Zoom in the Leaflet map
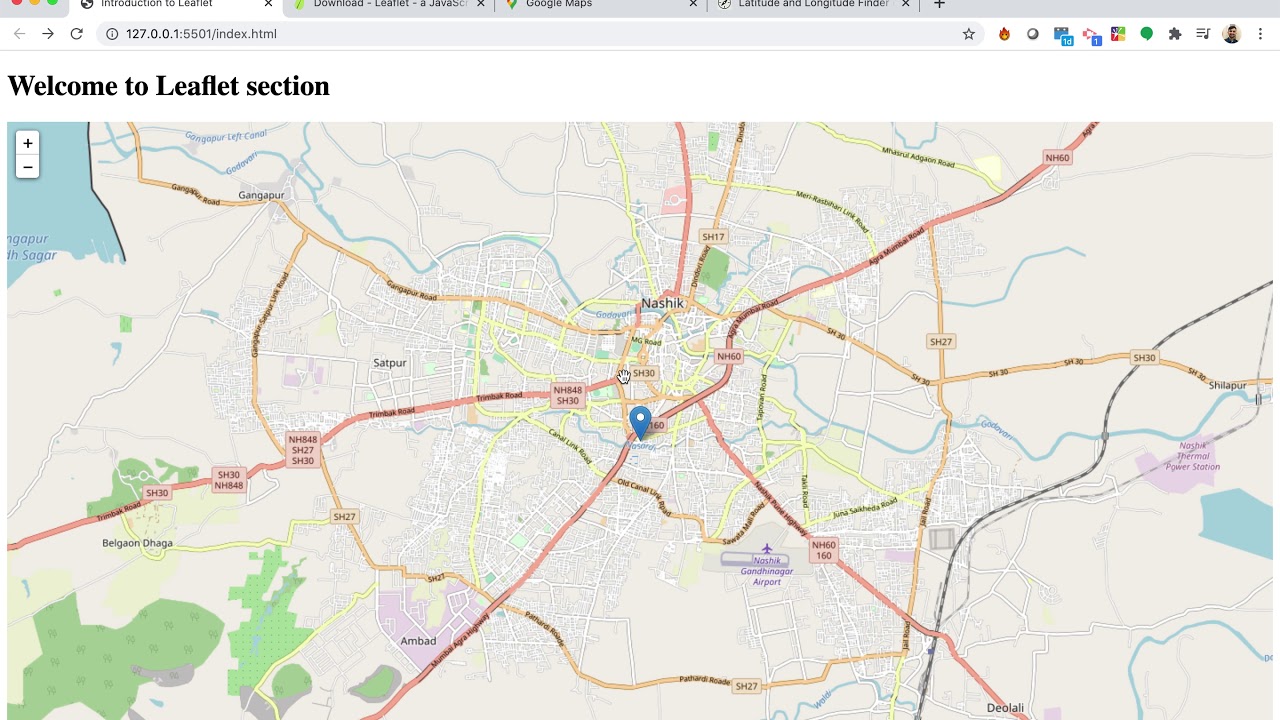 pyautogui.click(x=28, y=143)
